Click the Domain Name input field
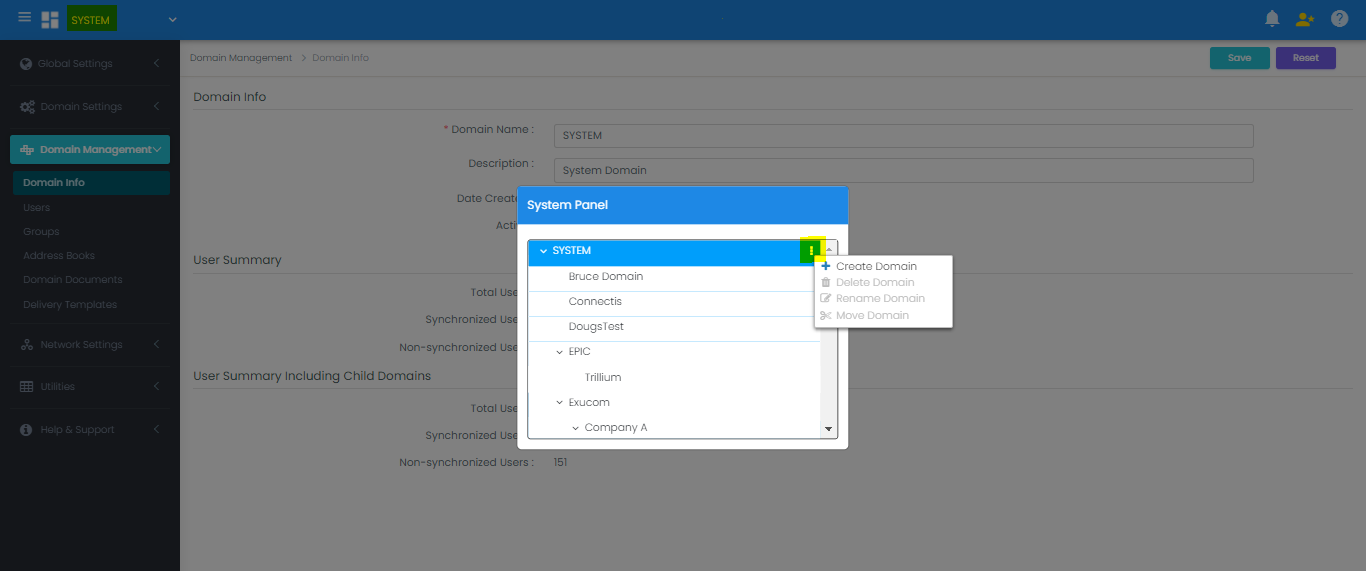This screenshot has width=1366, height=571. (x=904, y=136)
